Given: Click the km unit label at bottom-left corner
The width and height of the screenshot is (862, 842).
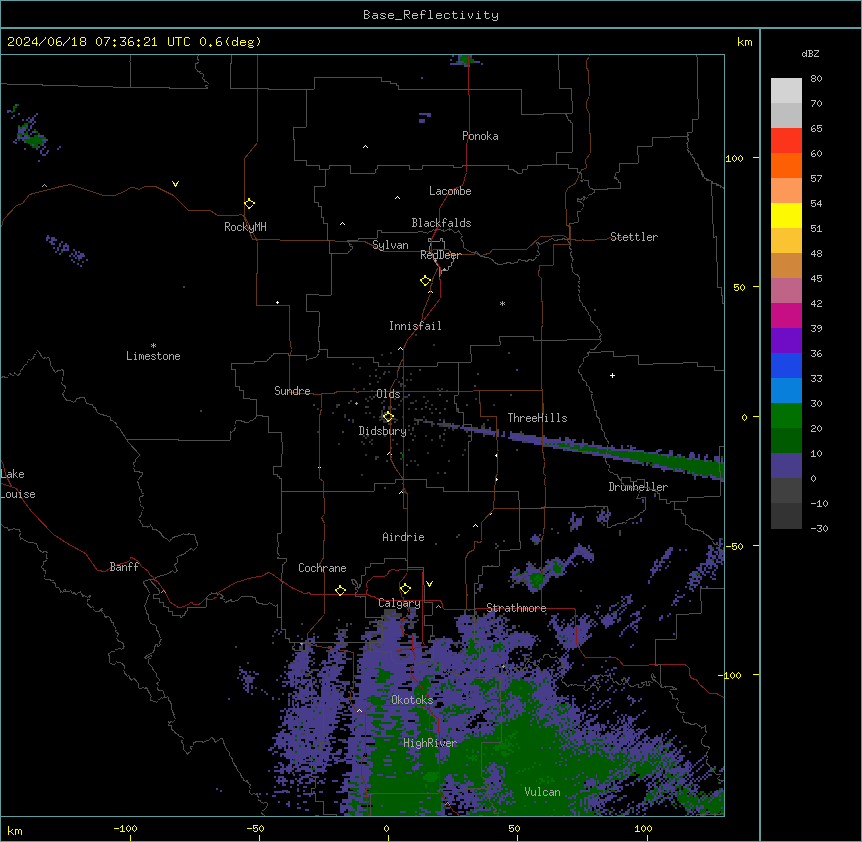Looking at the screenshot, I should [15, 830].
